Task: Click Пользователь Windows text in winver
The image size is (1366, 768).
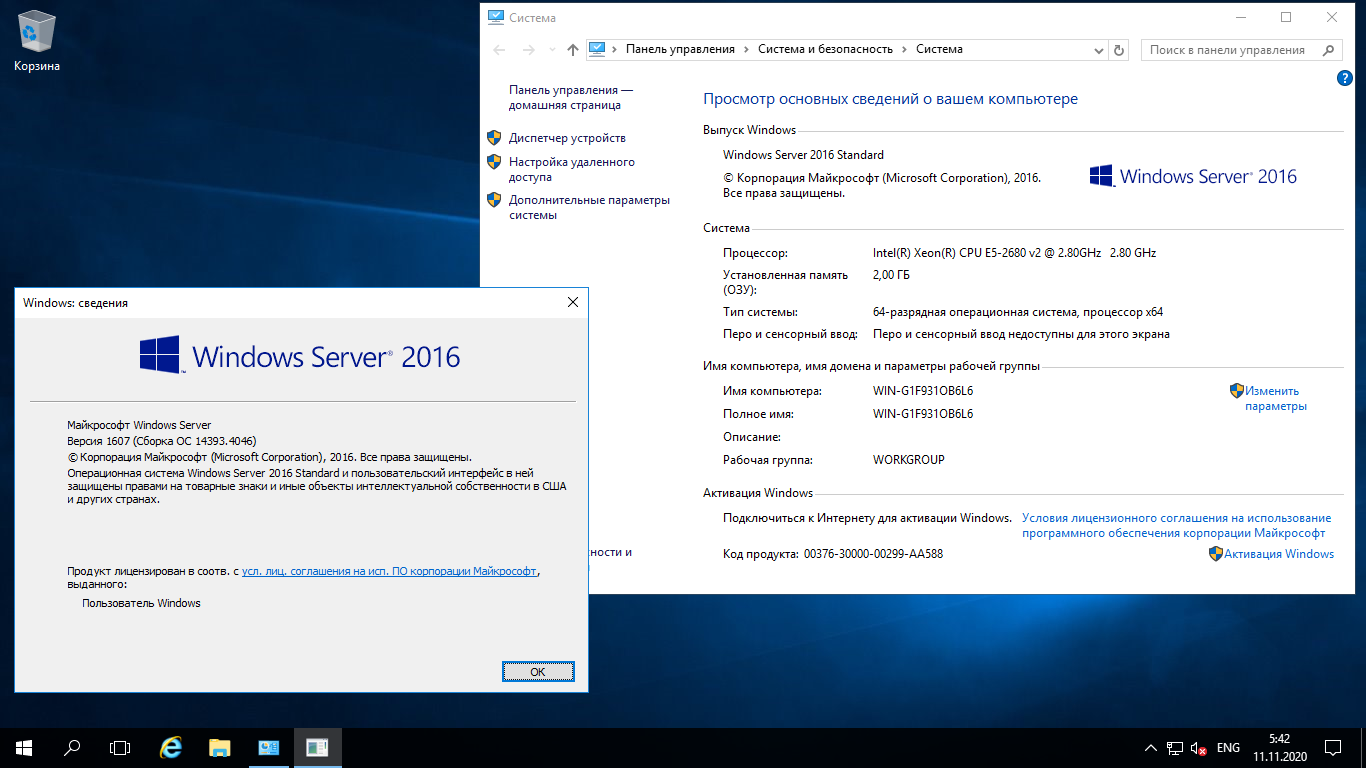Action: pos(141,603)
